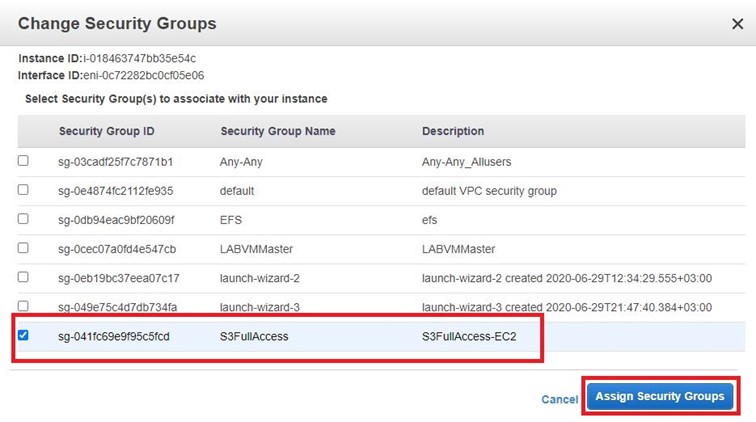Select the EFS security group checkbox
The width and height of the screenshot is (756, 422).
23,218
